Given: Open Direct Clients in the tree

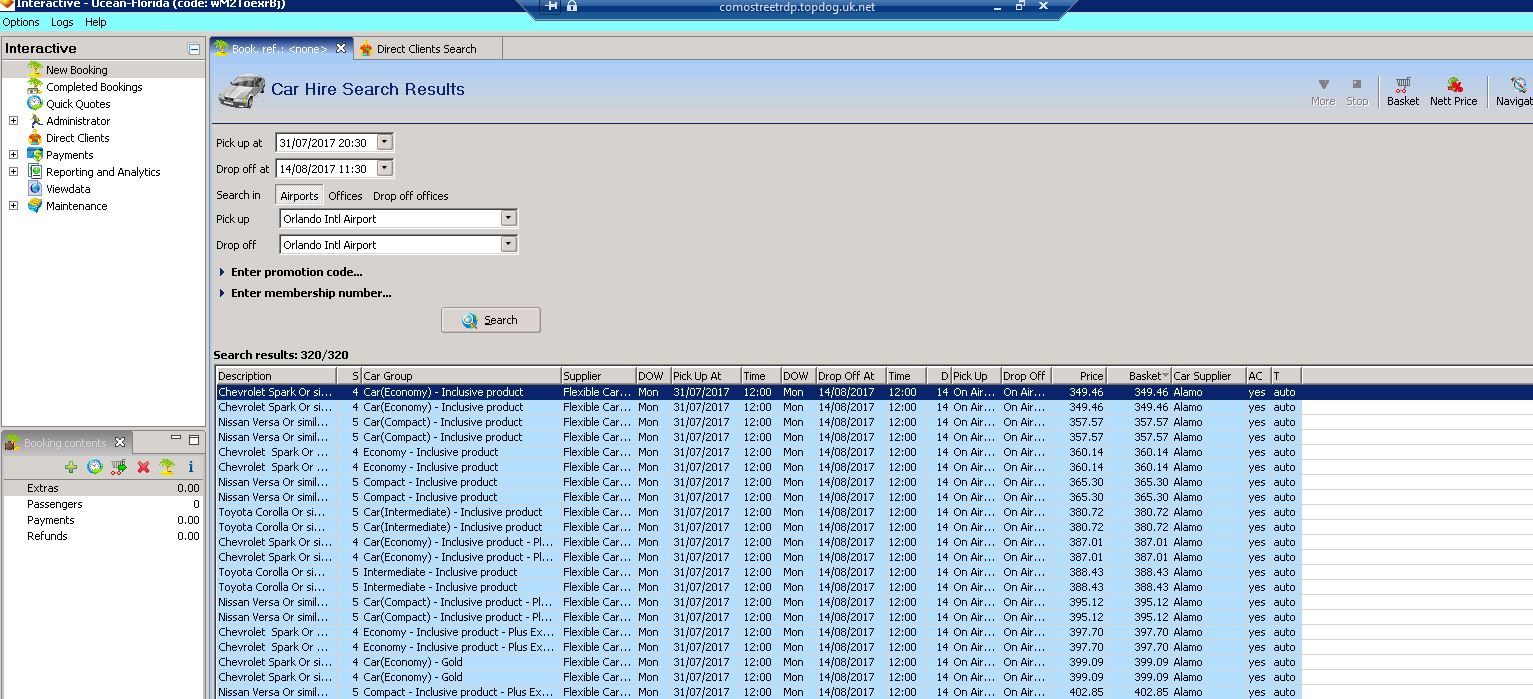Looking at the screenshot, I should [77, 138].
